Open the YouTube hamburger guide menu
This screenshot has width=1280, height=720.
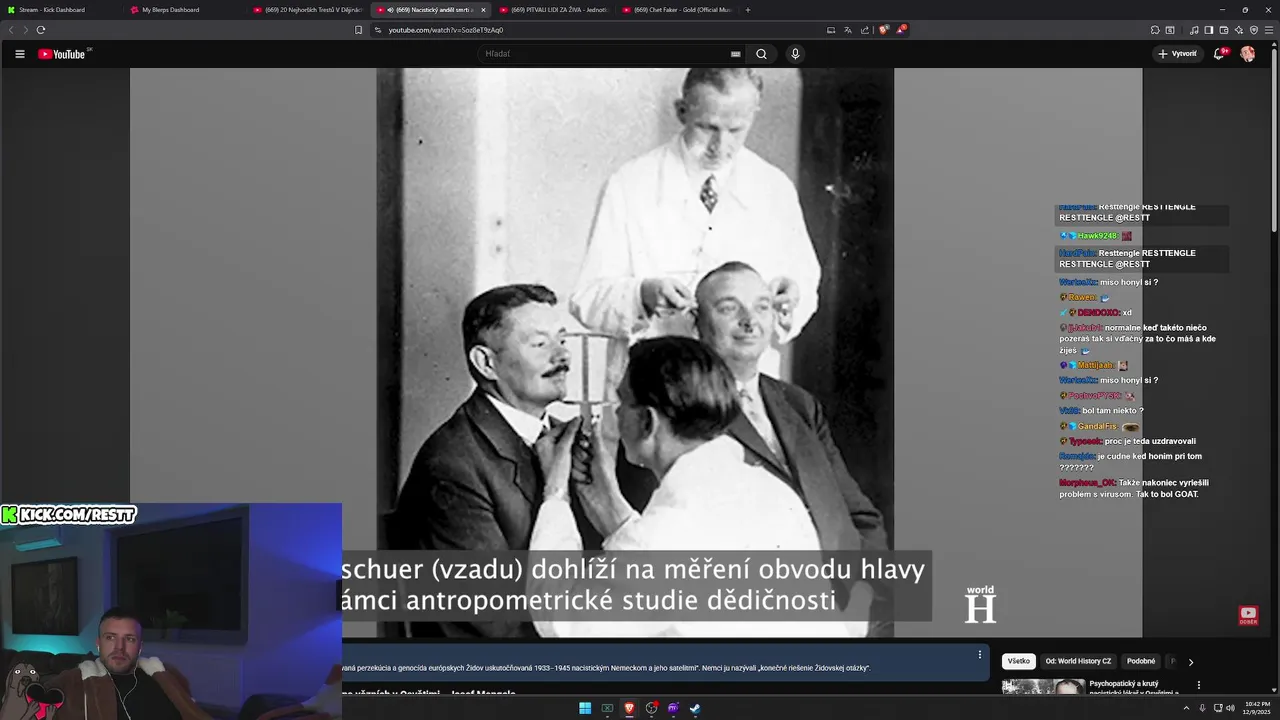(20, 54)
